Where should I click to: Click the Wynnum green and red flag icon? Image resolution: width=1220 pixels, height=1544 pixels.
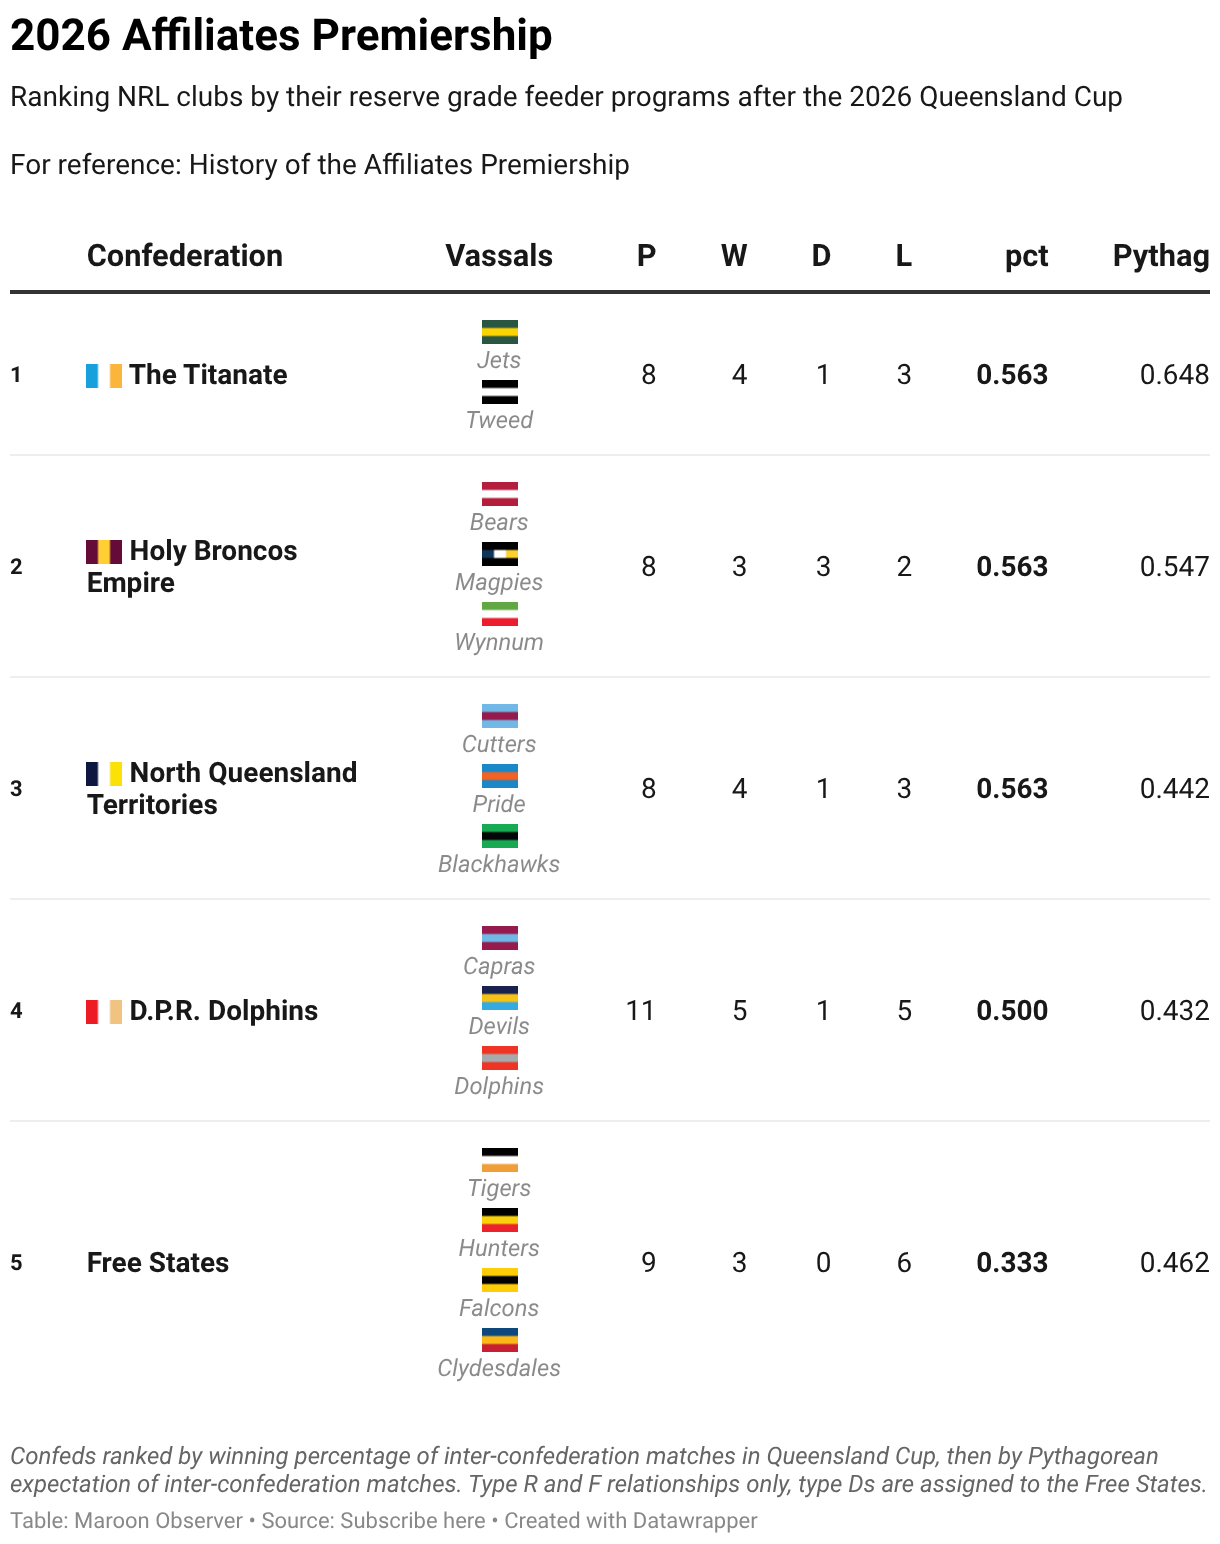point(499,614)
